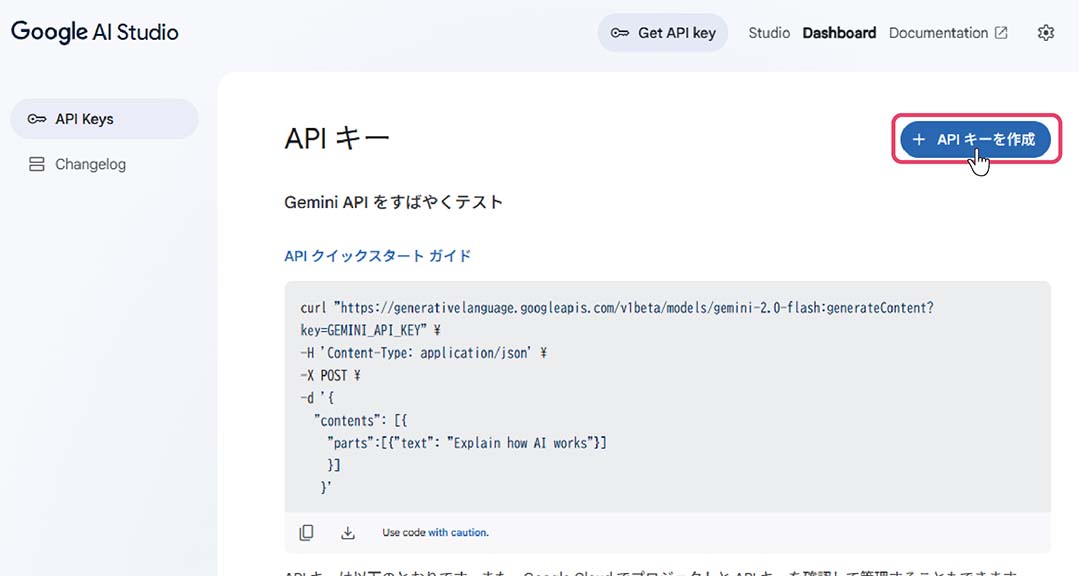Screen dimensions: 1080x577
Task: Click the Changelog sidebar icon
Action: click(x=37, y=164)
